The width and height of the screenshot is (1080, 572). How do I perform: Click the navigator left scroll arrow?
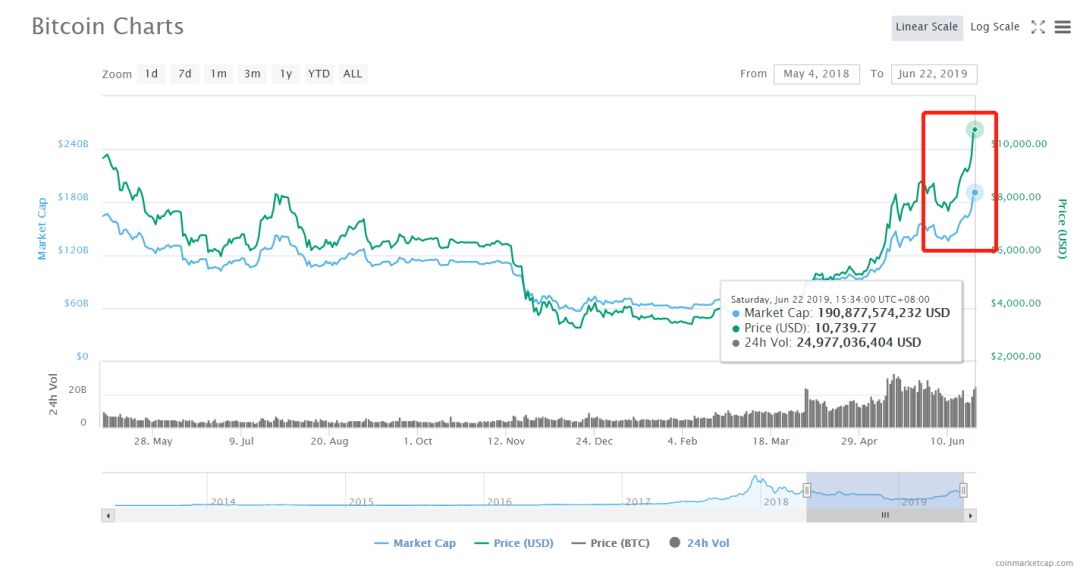click(x=107, y=515)
